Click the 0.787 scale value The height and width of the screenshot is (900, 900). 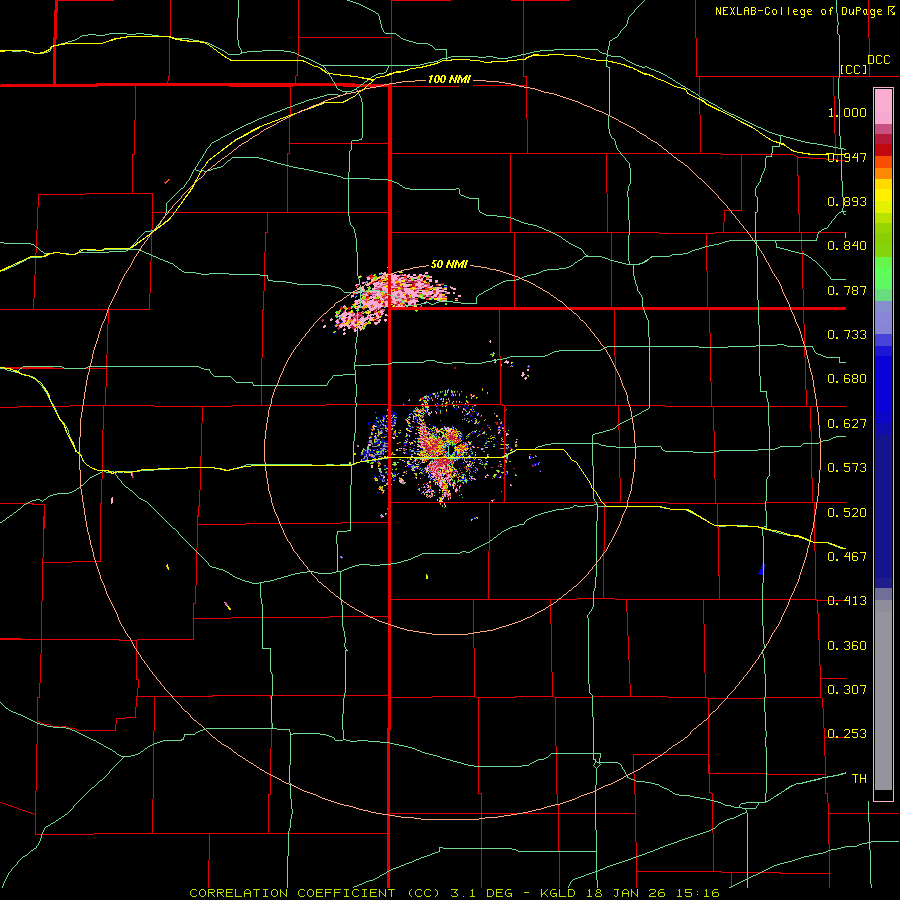(x=847, y=290)
